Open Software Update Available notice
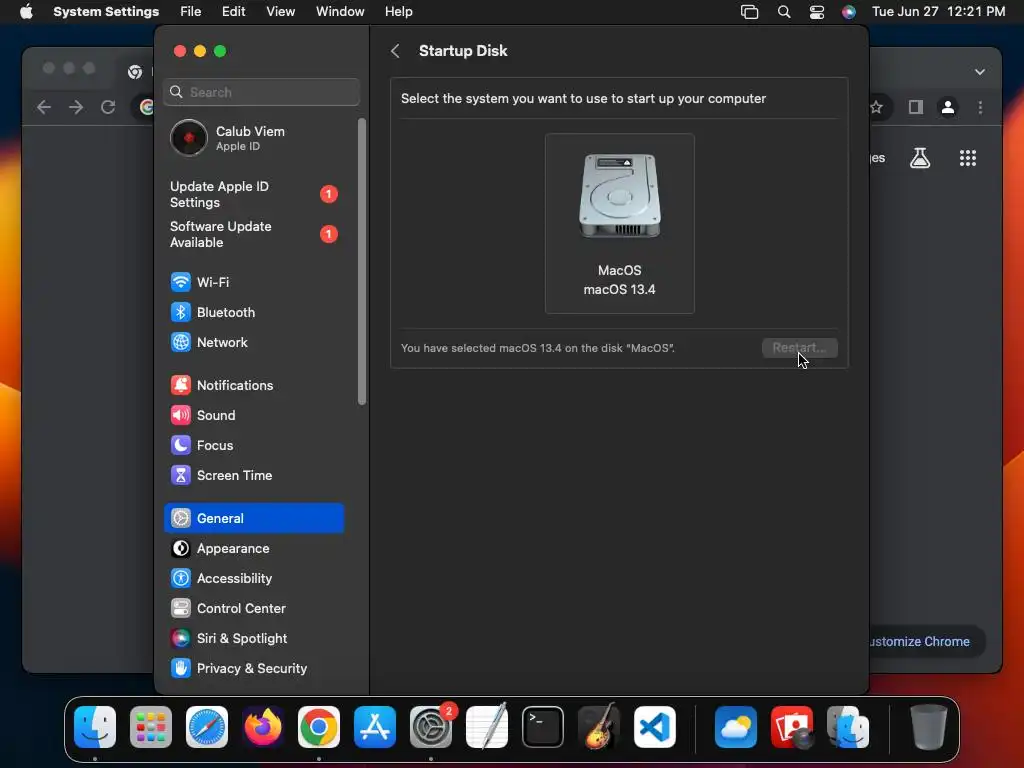The image size is (1024, 768). pyautogui.click(x=253, y=234)
